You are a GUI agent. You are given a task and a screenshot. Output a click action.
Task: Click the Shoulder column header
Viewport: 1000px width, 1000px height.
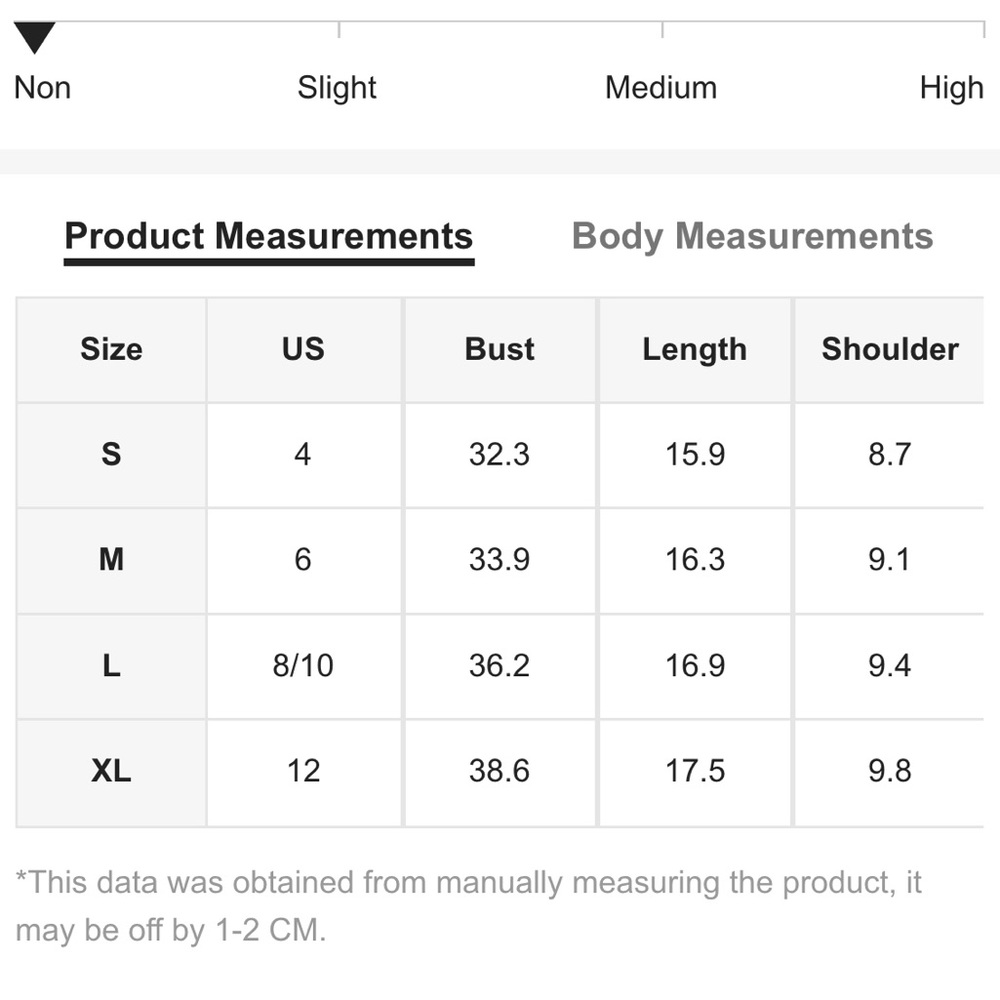click(x=890, y=349)
